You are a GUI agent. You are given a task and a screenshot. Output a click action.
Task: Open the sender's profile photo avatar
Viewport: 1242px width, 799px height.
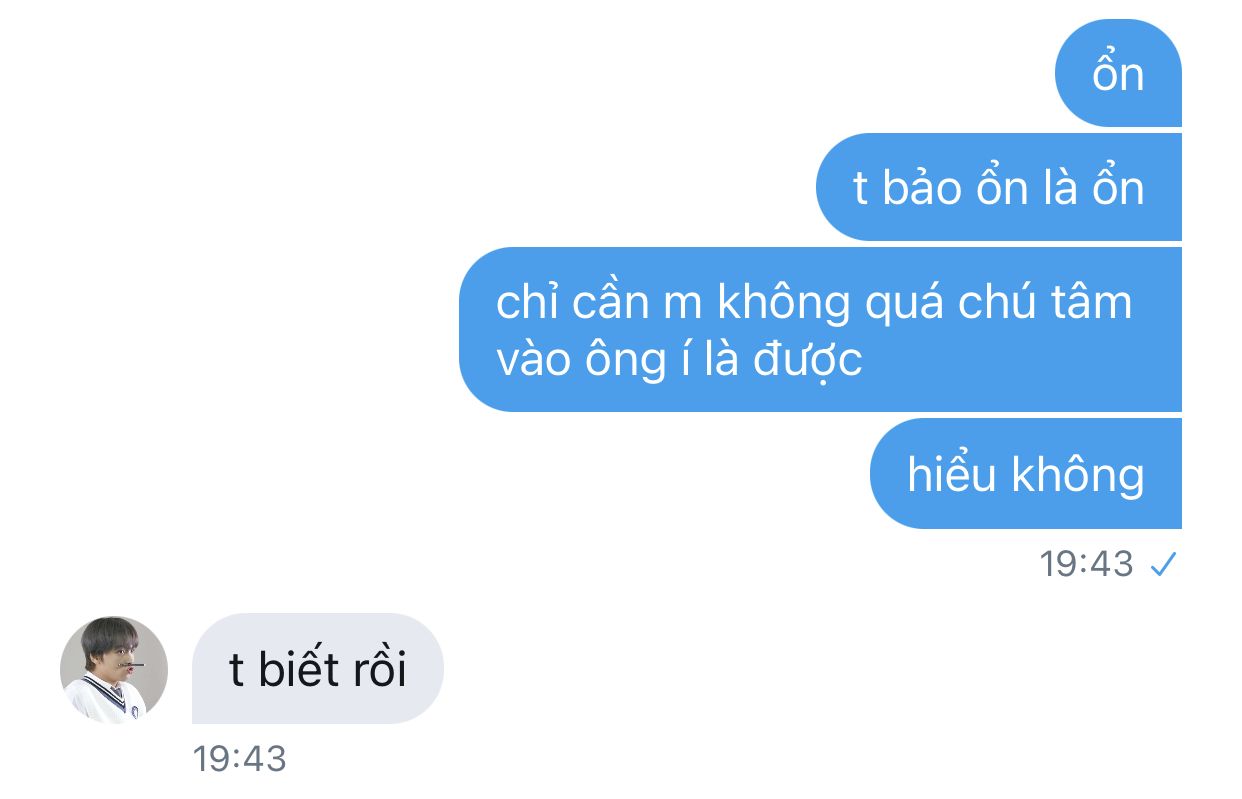[114, 668]
